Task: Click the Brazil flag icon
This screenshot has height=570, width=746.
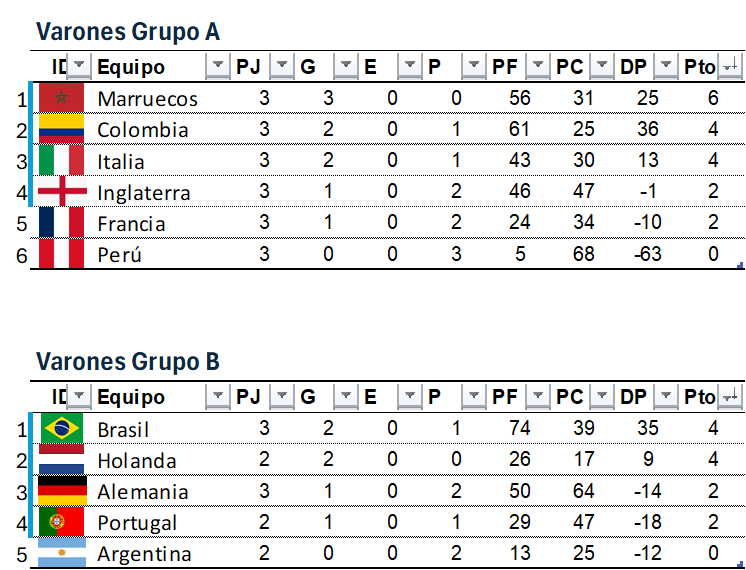Action: (60, 429)
